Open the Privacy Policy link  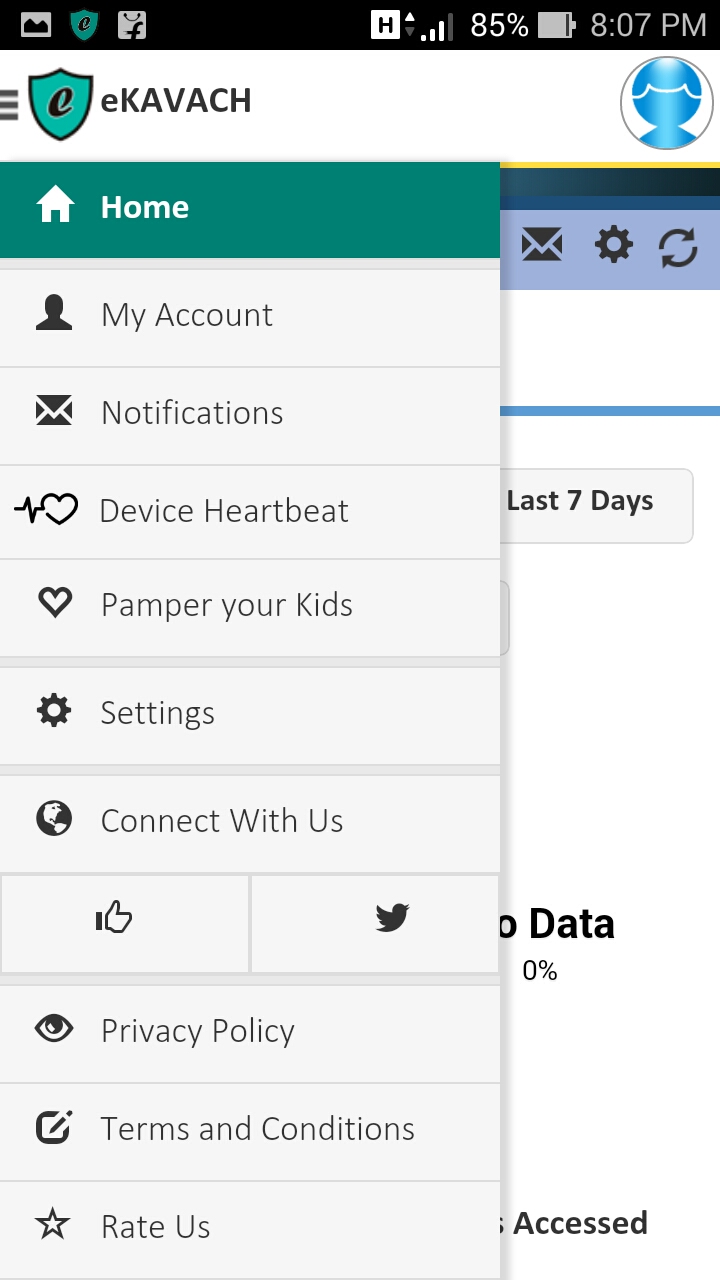point(250,1032)
